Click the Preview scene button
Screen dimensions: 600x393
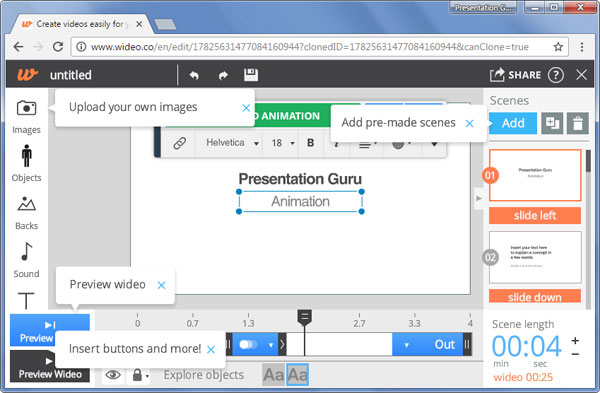[50, 330]
